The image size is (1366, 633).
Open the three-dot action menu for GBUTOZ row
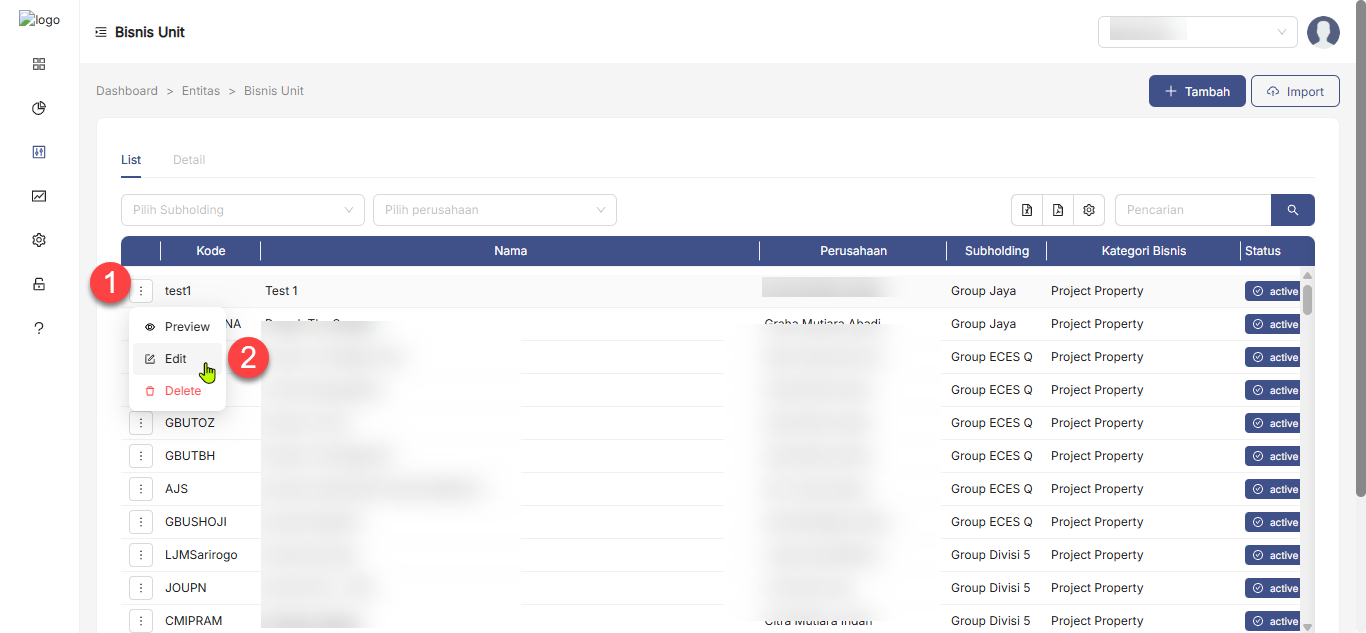(141, 423)
